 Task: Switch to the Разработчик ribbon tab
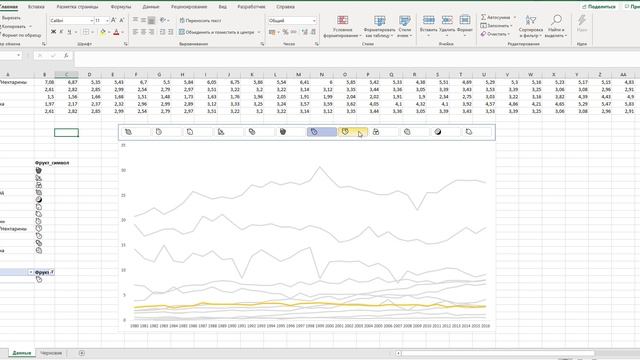(x=251, y=7)
